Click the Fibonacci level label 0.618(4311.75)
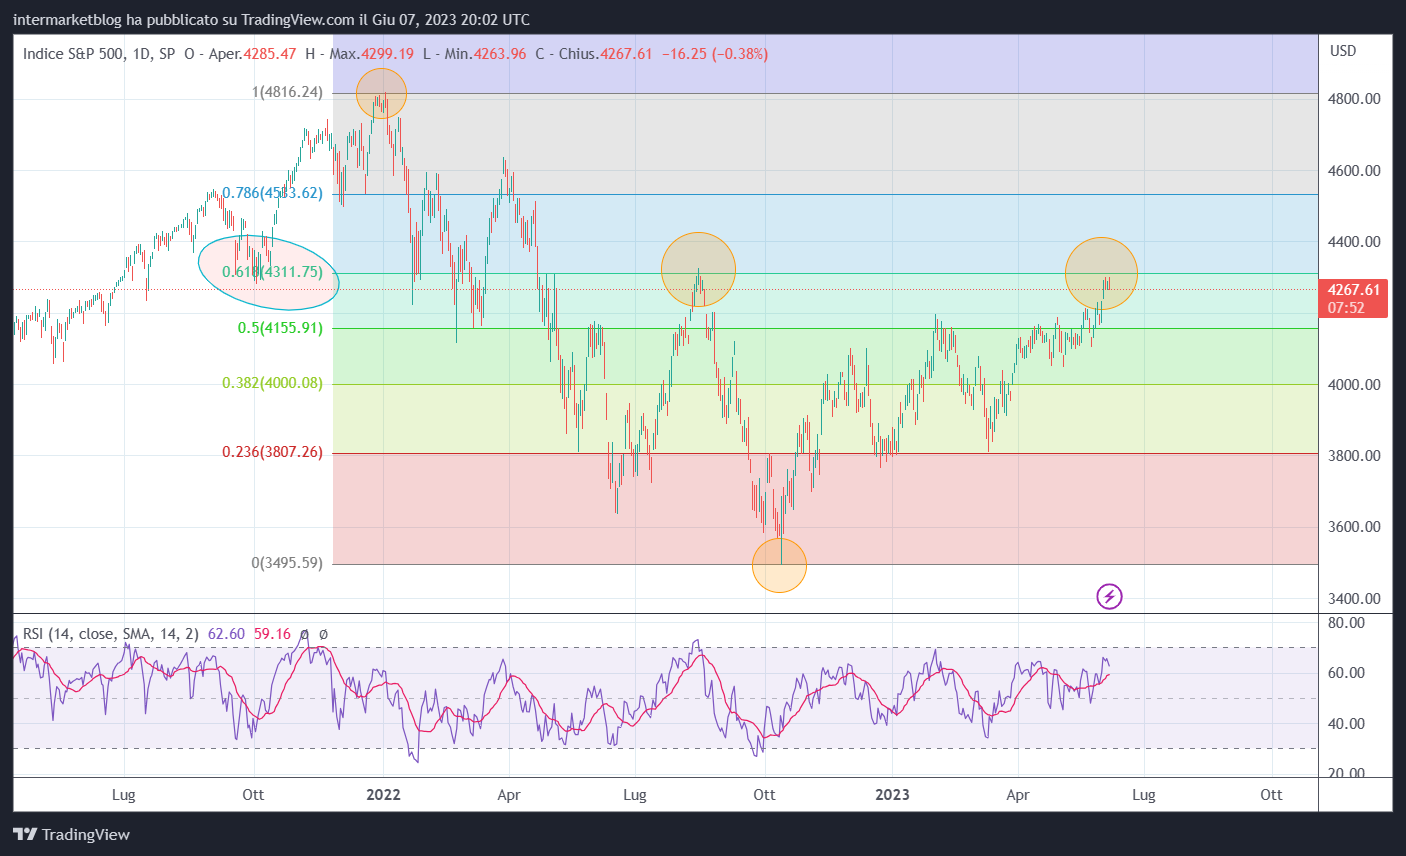Screen dimensions: 1406x856 point(272,272)
